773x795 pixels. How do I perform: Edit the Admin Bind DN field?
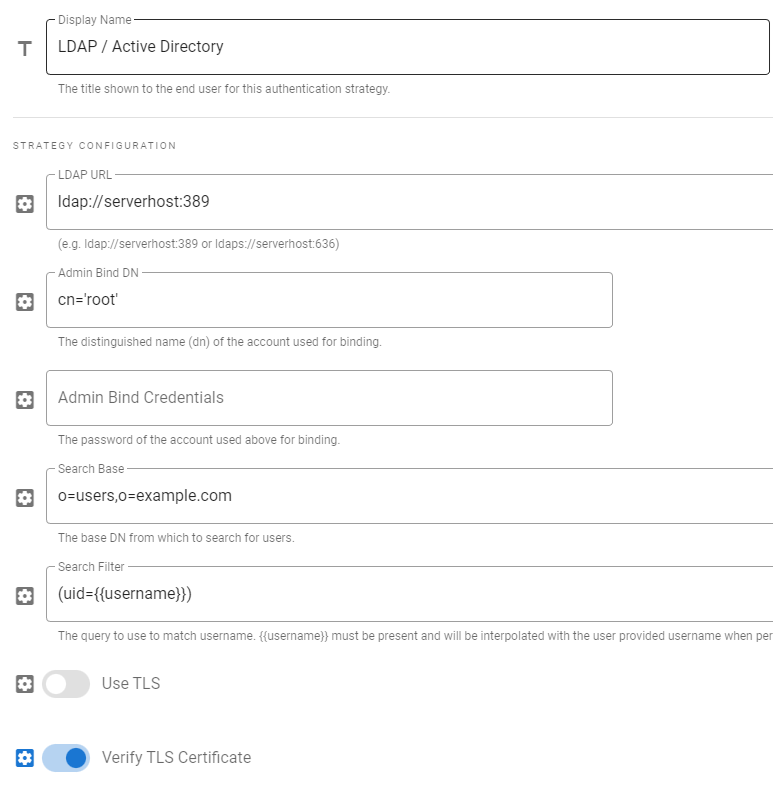[330, 300]
